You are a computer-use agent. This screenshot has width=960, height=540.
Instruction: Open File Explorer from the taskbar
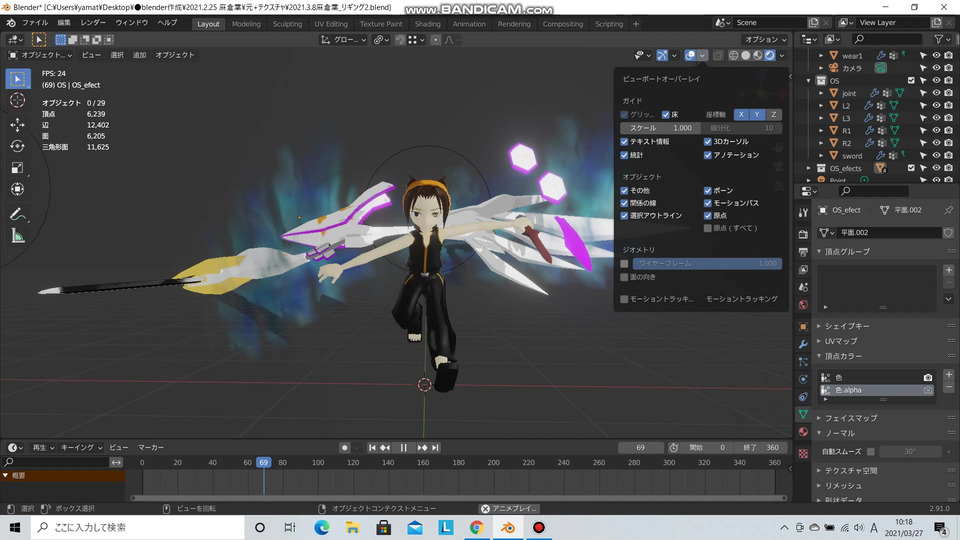coord(353,527)
